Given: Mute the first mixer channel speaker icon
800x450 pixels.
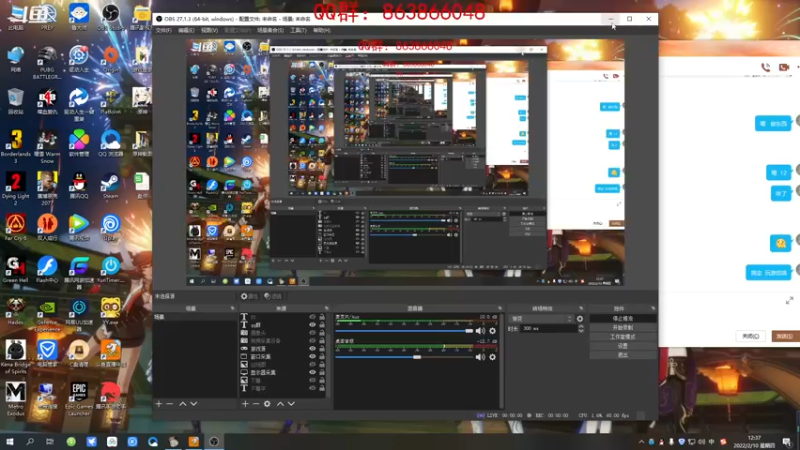Looking at the screenshot, I should [x=480, y=331].
